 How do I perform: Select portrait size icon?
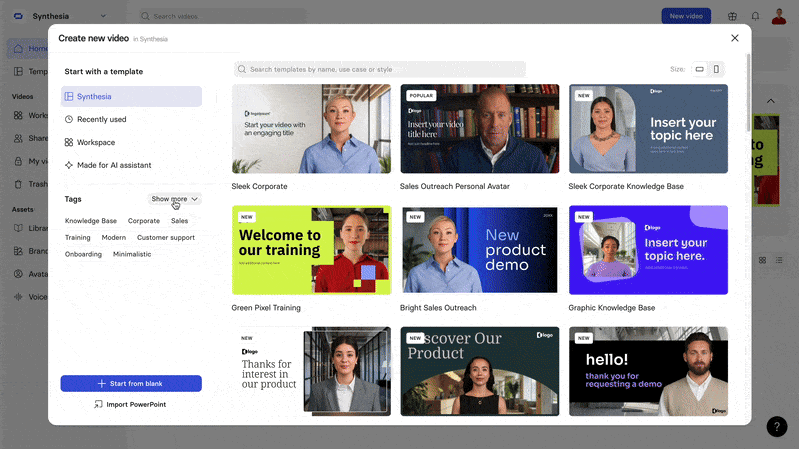[x=716, y=69]
